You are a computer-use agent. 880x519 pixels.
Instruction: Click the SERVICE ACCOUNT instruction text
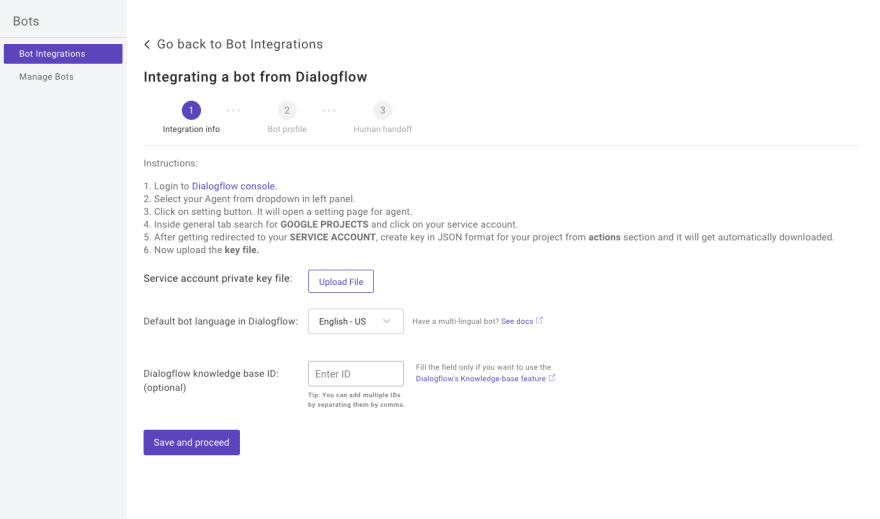(333, 237)
